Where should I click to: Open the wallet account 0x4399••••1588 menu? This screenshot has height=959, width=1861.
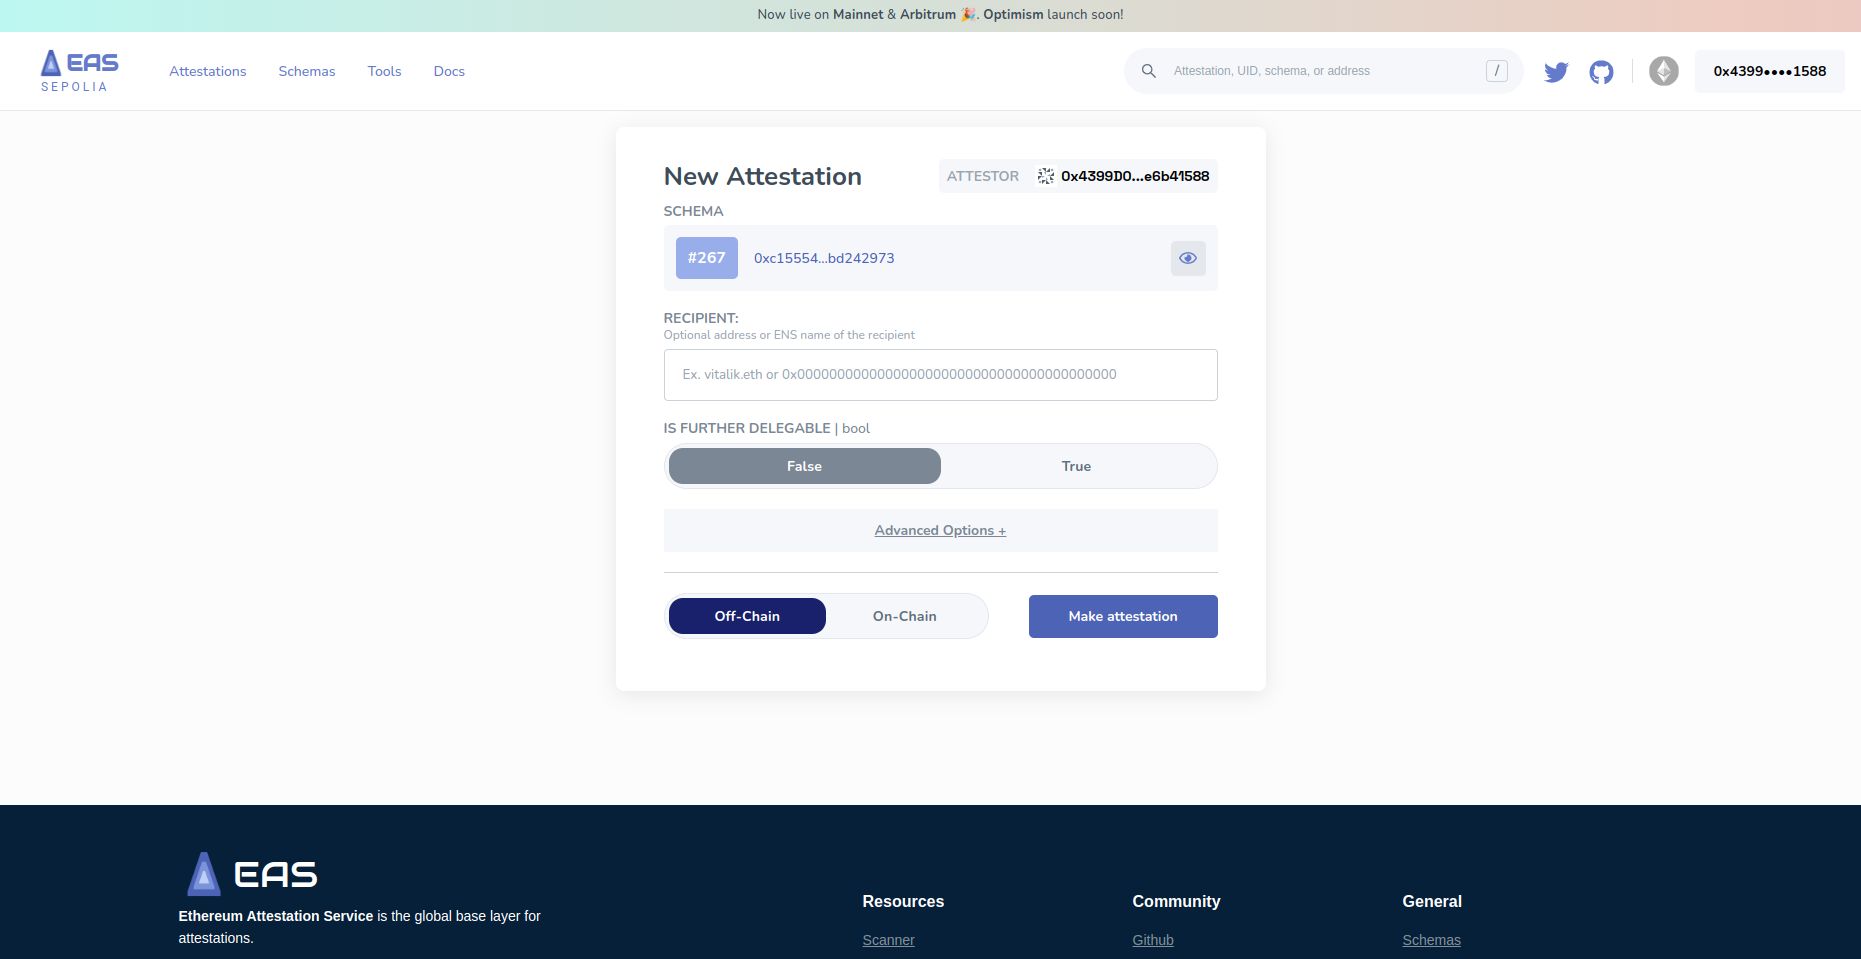click(x=1769, y=71)
